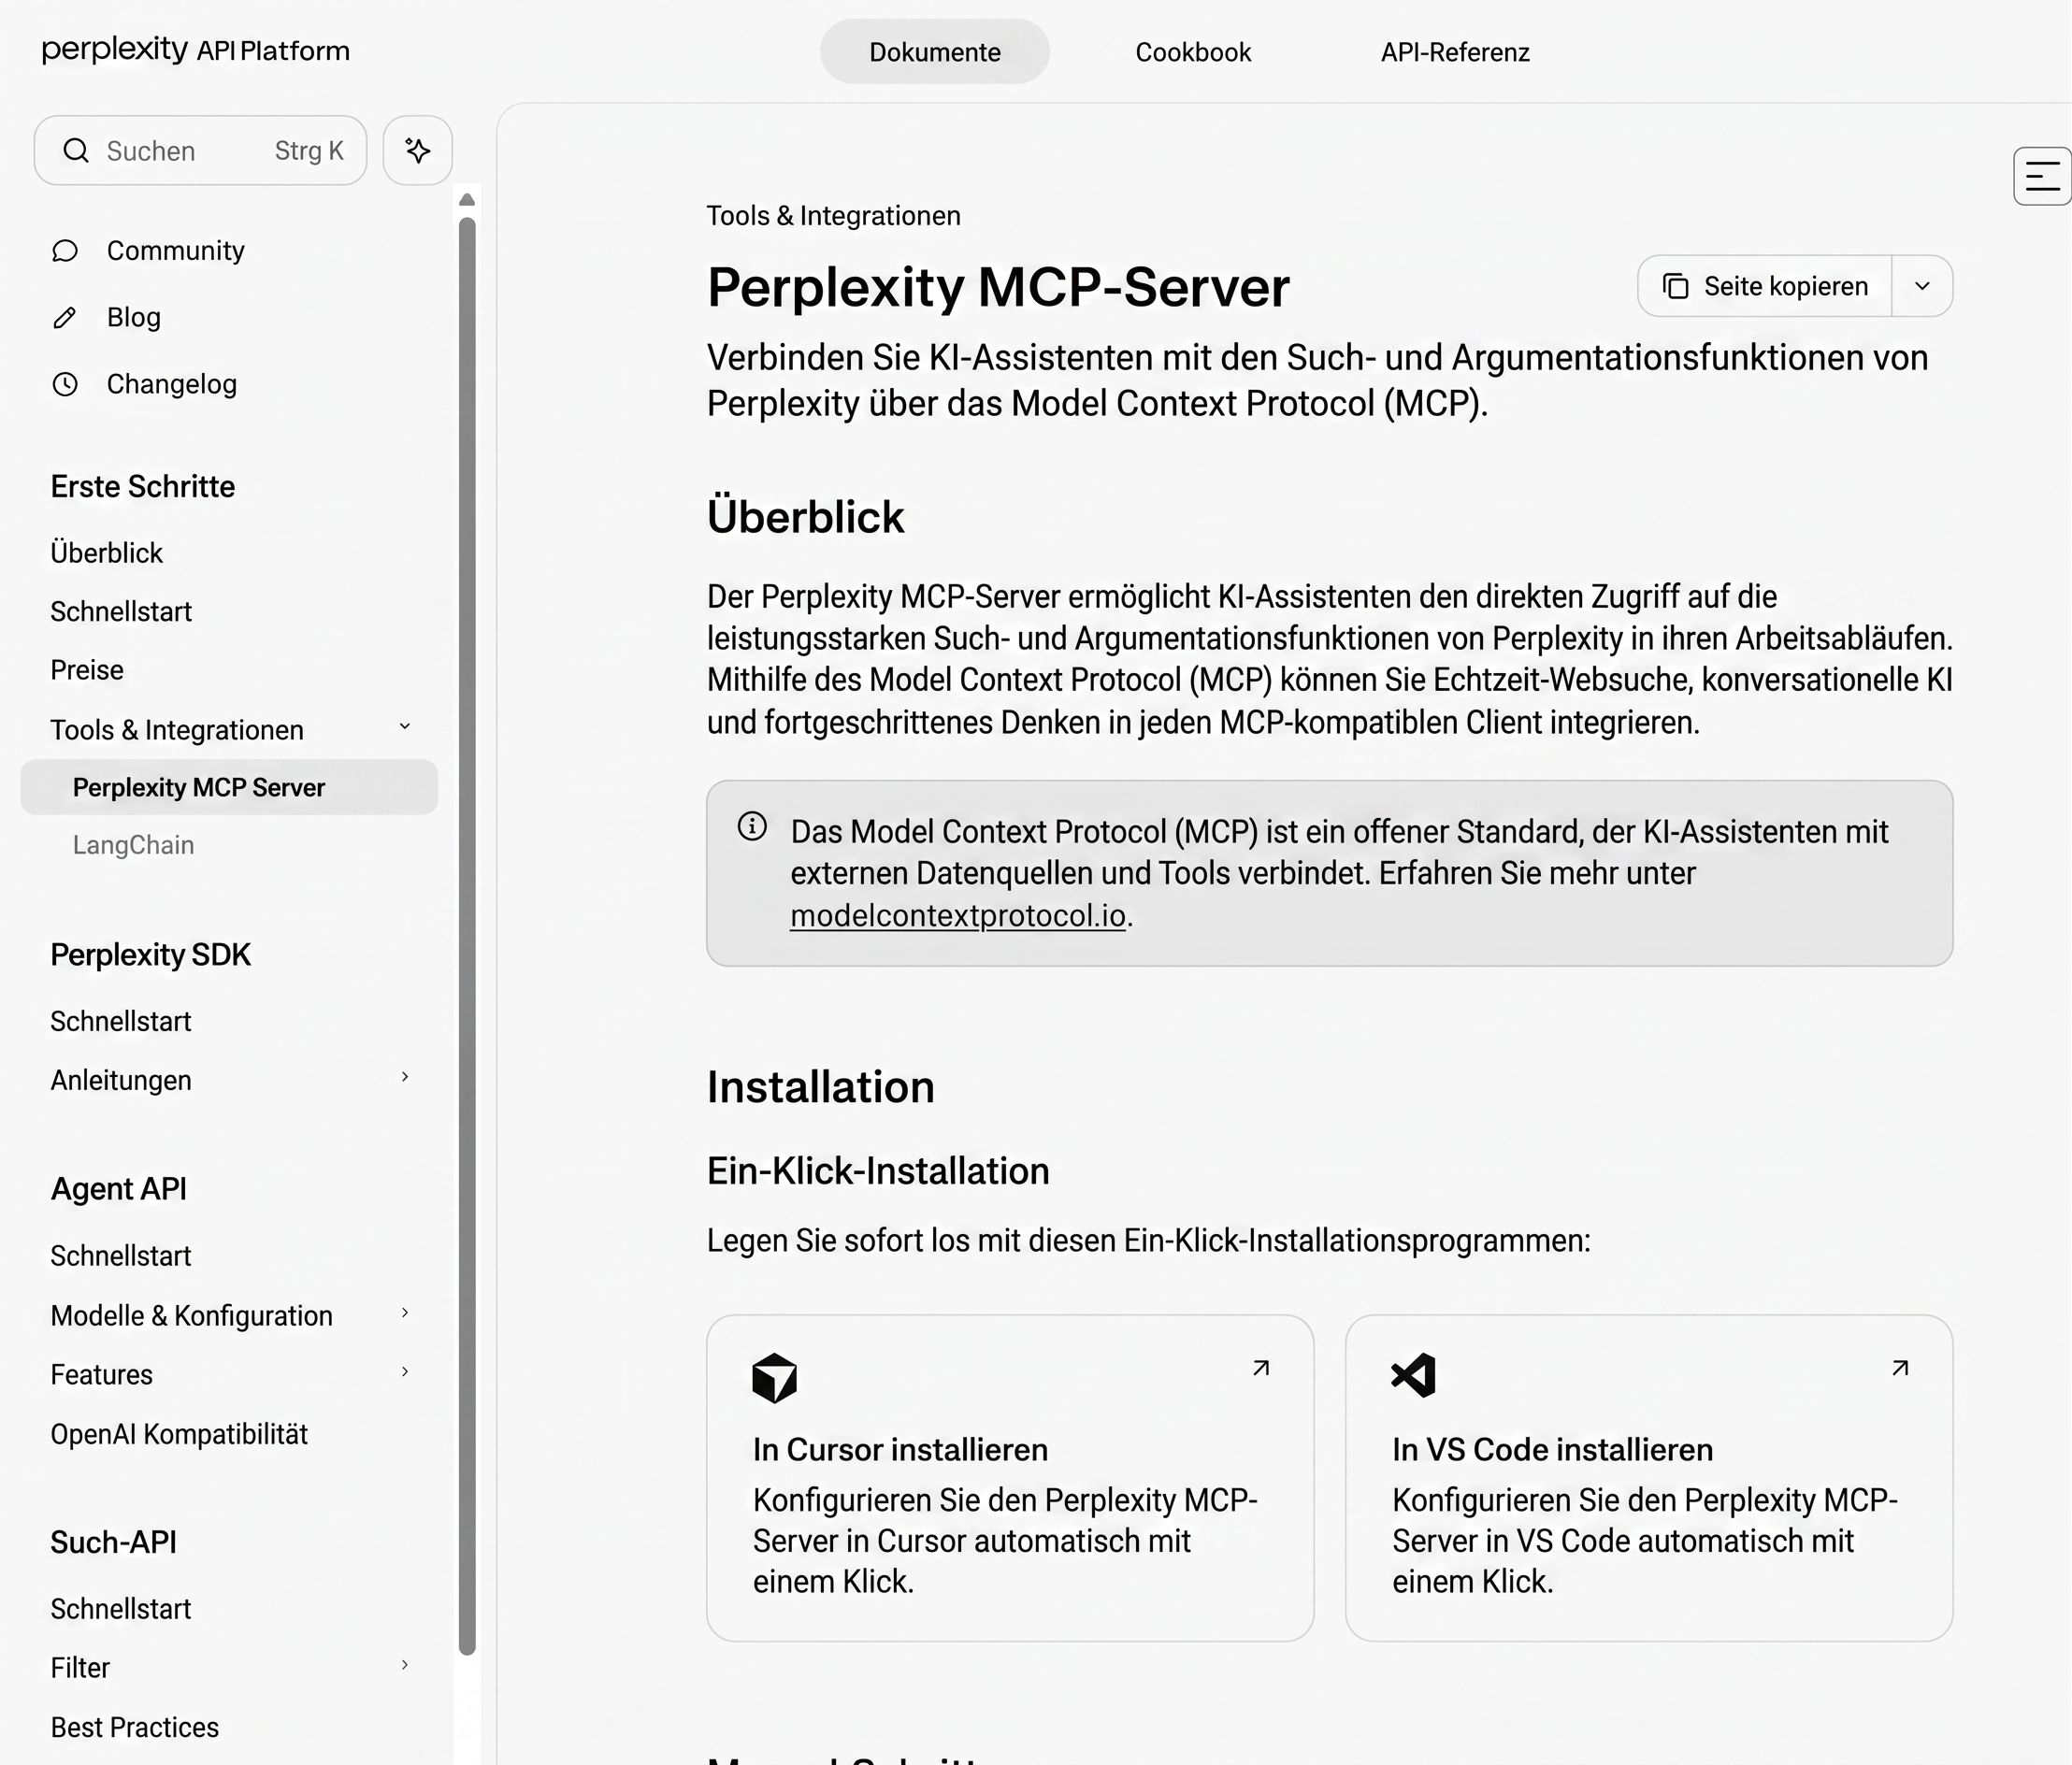The image size is (2072, 1765).
Task: Open the LangChain sidebar item
Action: (x=134, y=846)
